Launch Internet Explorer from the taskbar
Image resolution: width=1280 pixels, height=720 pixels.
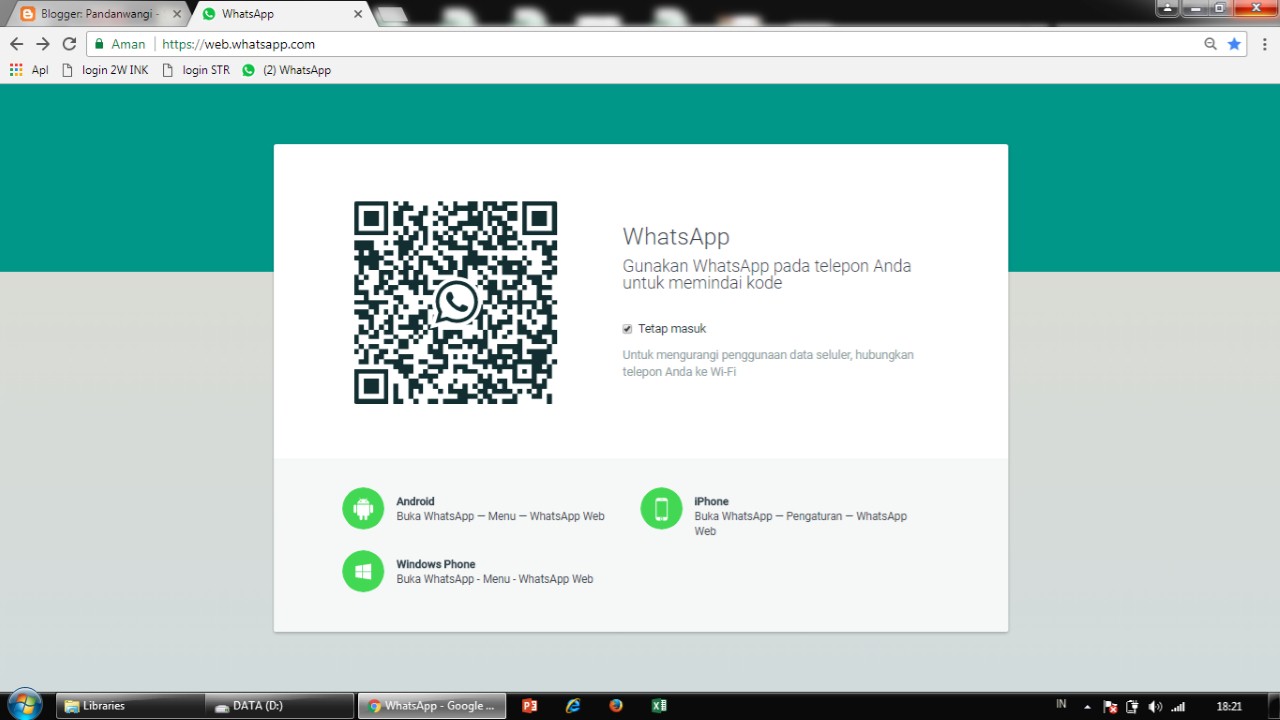point(573,706)
